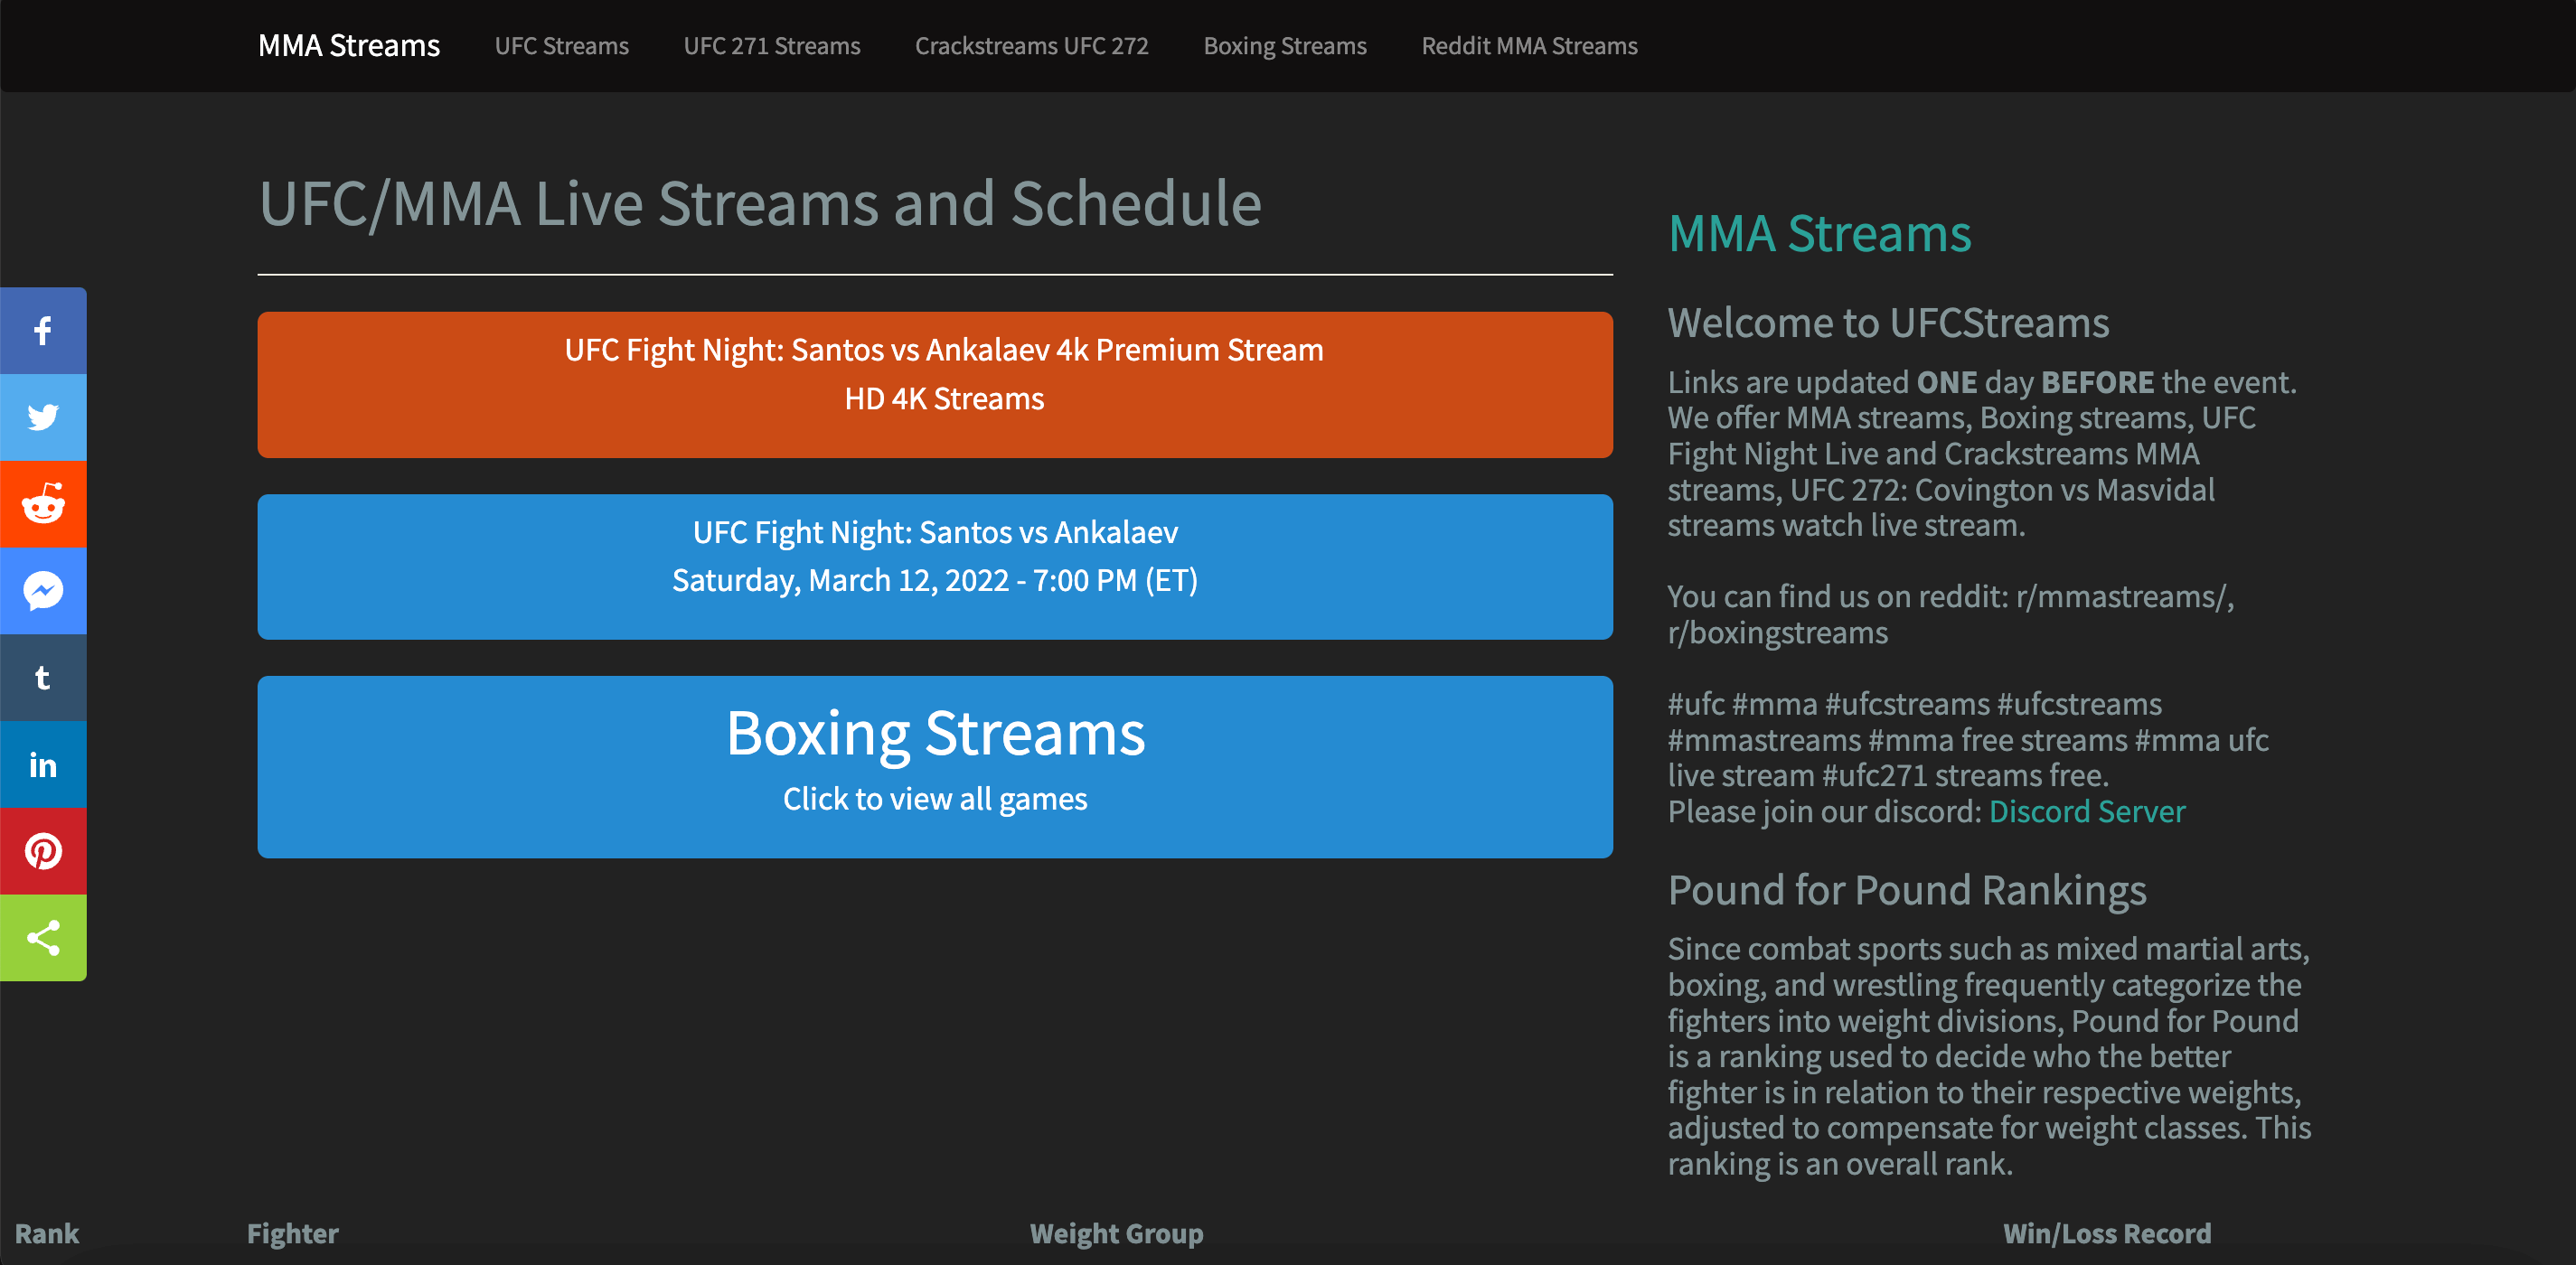Share the page on Twitter

[x=43, y=417]
